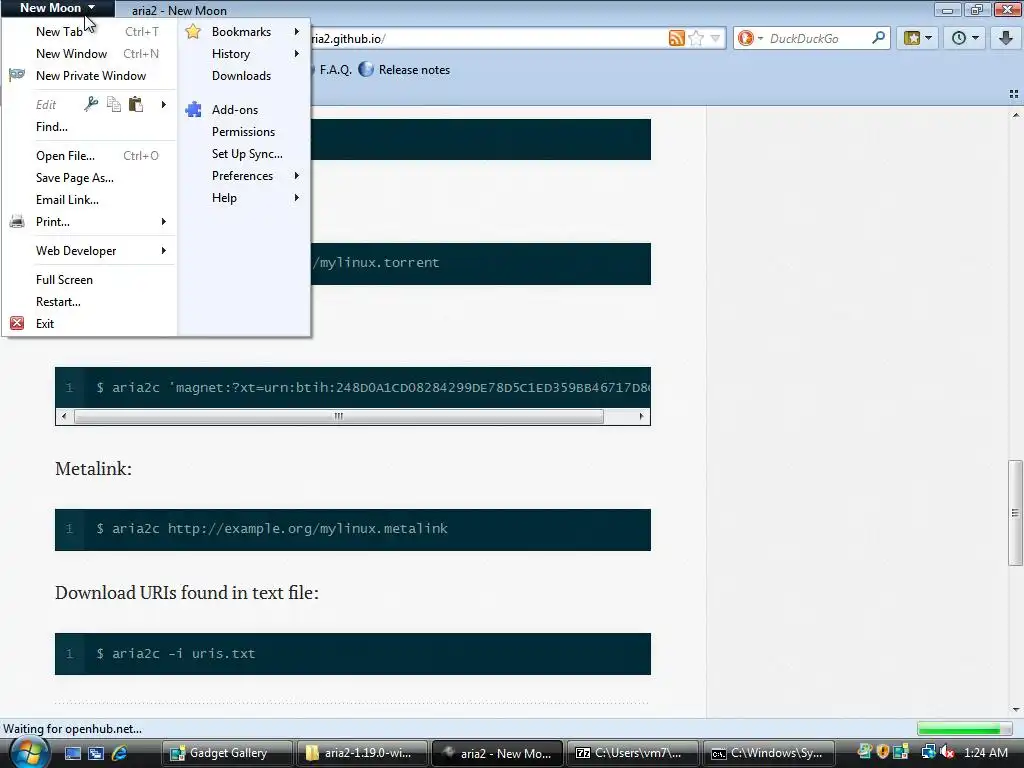Screen dimensions: 1024x768
Task: Click the RSS feed icon in address bar
Action: [677, 38]
